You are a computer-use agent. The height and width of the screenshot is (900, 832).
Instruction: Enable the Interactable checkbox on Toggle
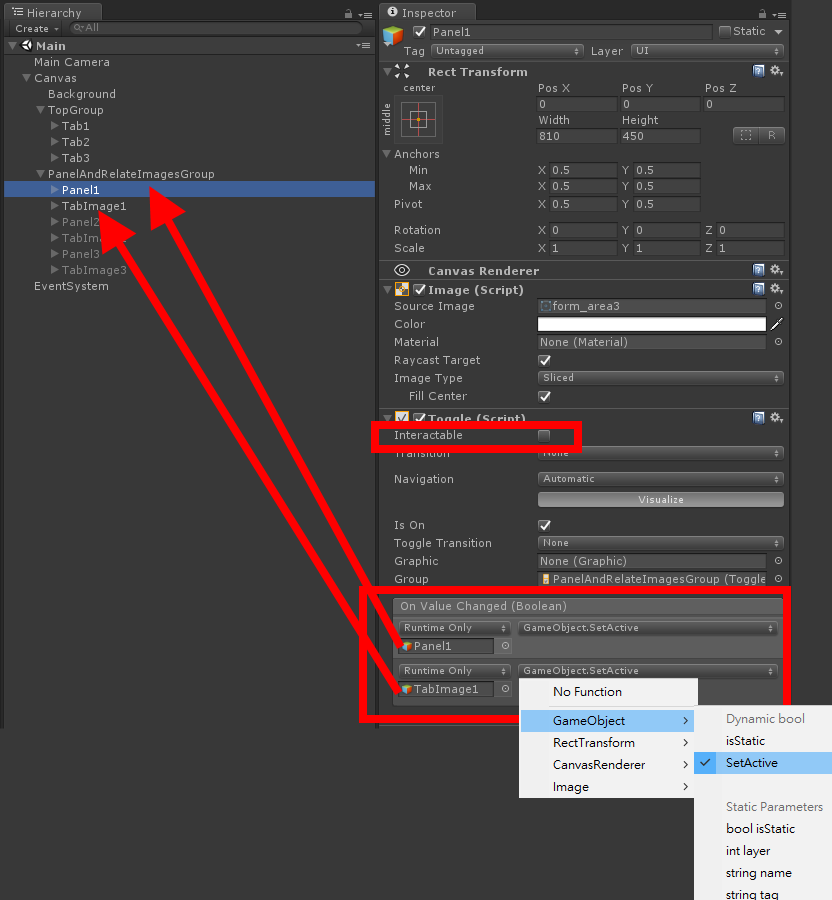point(544,437)
